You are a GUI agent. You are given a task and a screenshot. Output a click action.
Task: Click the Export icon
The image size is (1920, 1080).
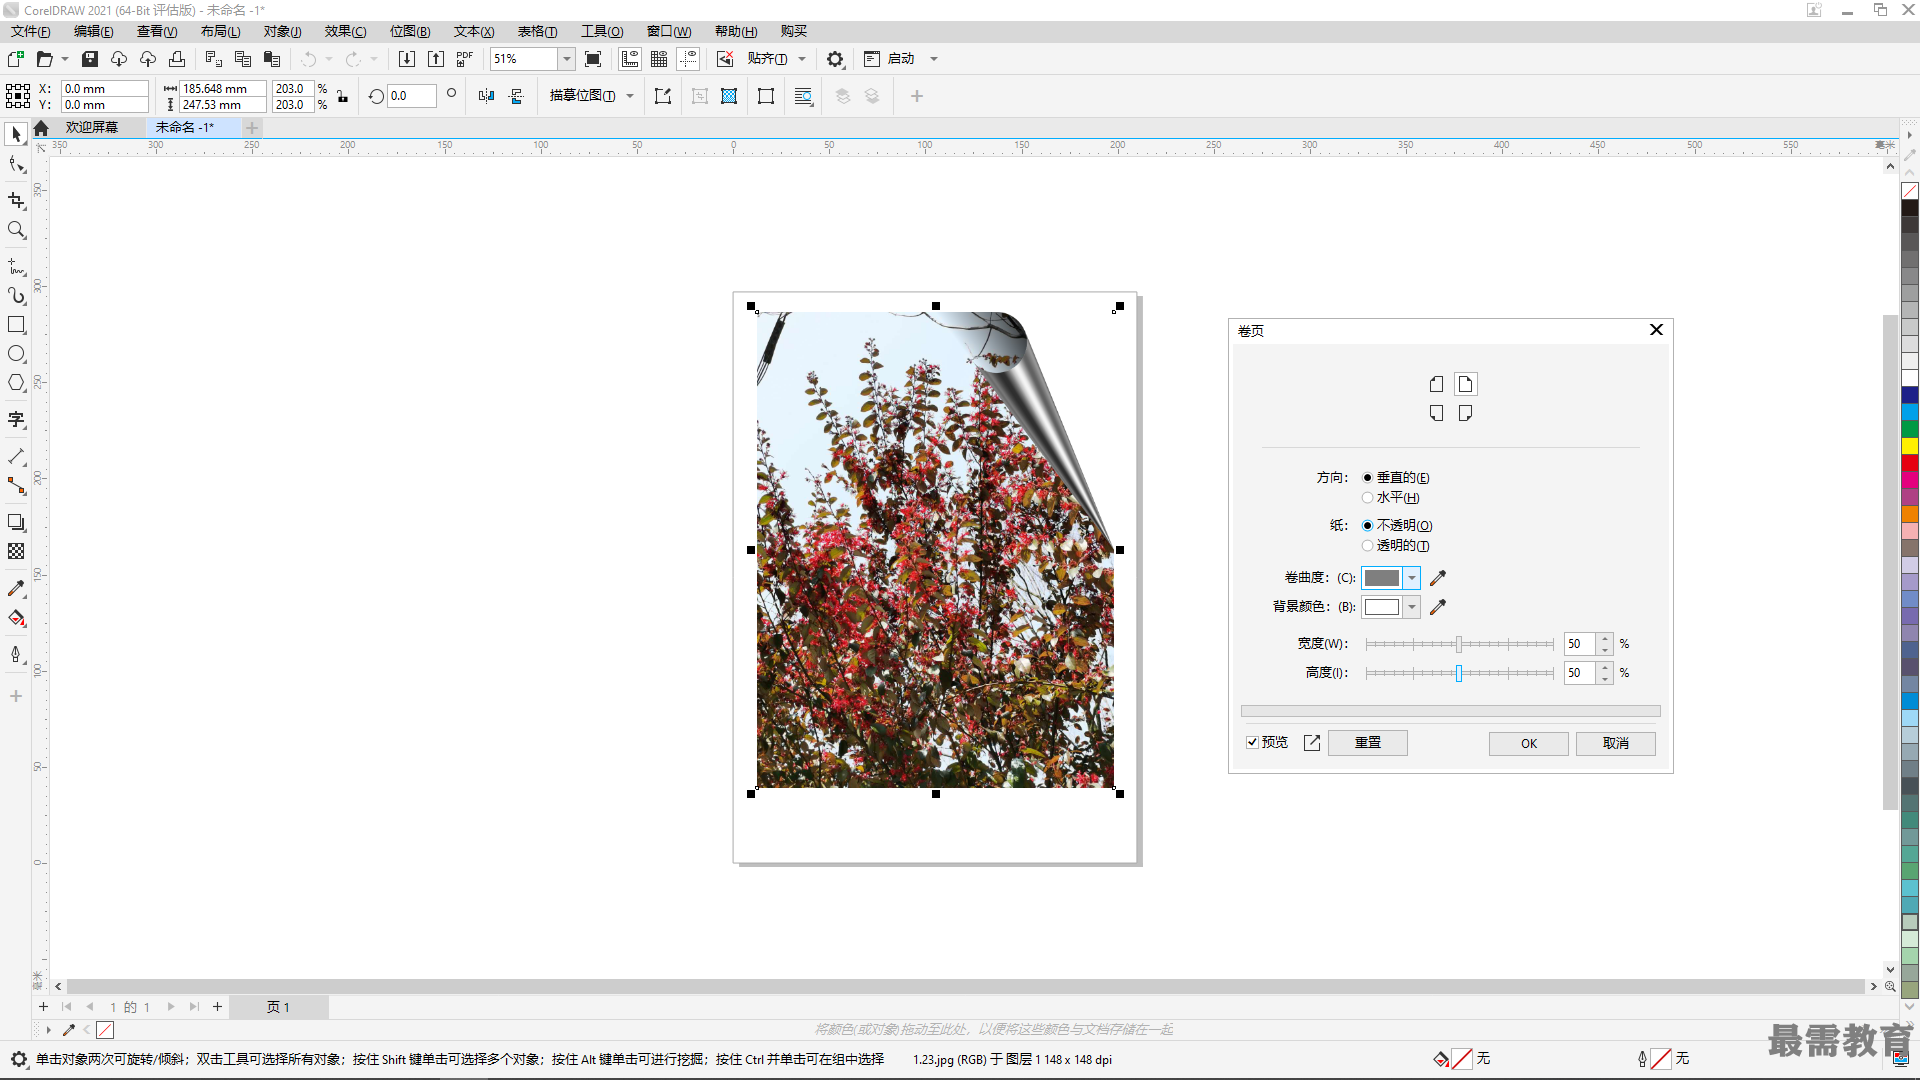click(x=436, y=59)
